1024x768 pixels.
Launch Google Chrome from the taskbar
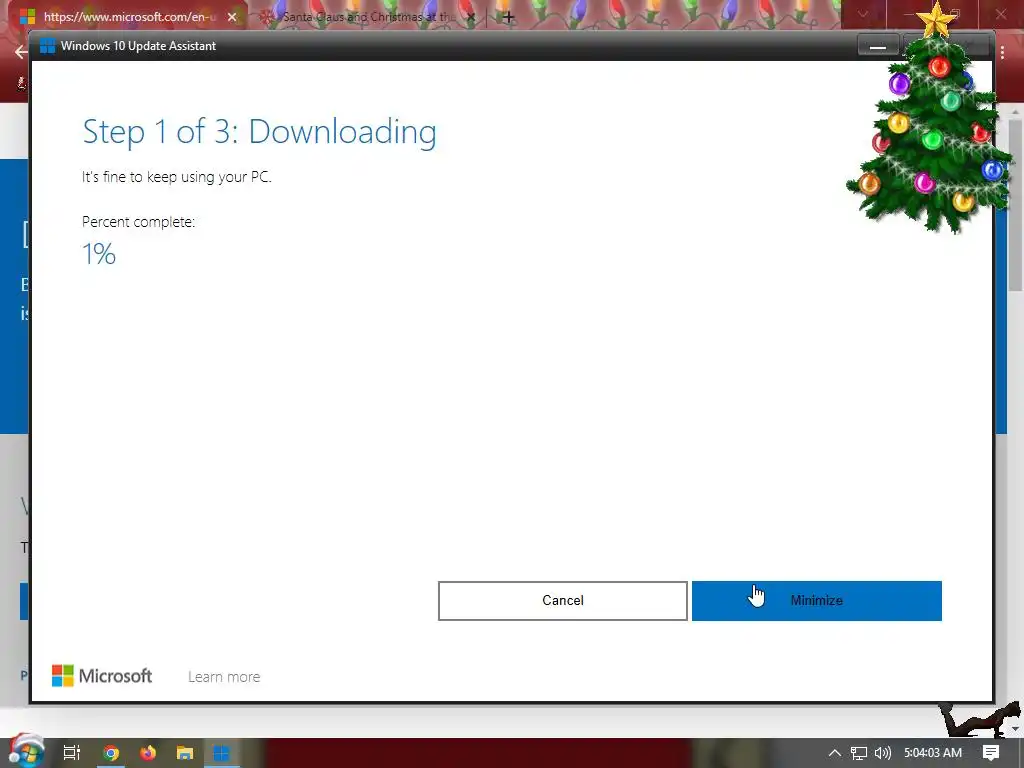point(111,753)
